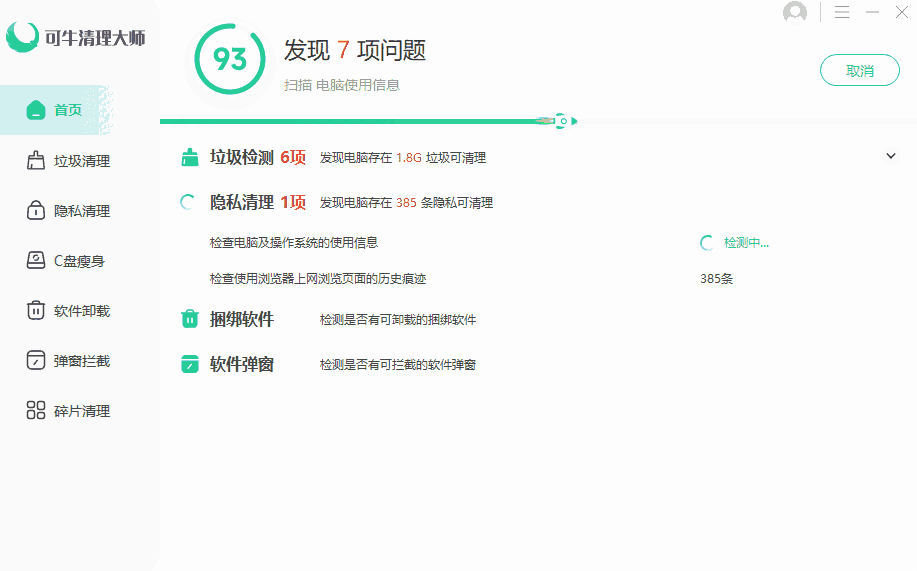Click the C盘瘦身 disk sidebar icon
917x571 pixels.
click(36, 260)
